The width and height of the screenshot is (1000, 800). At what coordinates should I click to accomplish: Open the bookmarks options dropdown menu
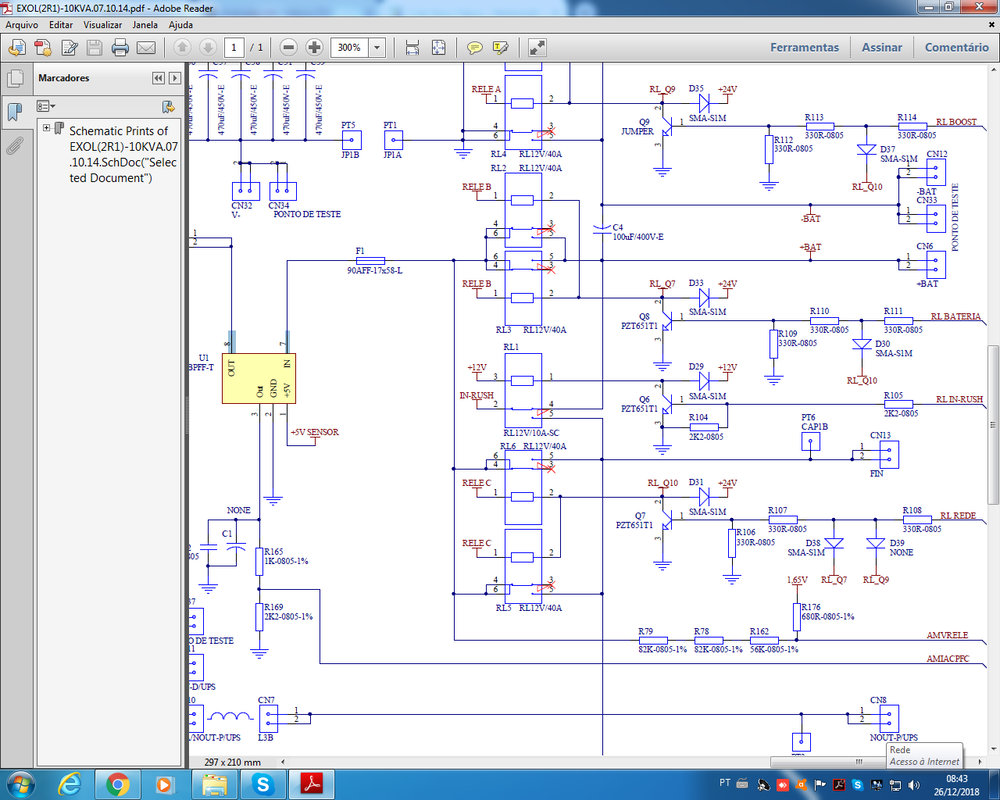pos(46,105)
